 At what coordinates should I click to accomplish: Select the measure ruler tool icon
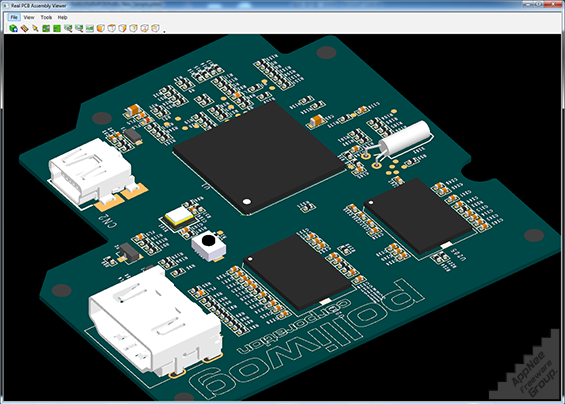coord(25,28)
